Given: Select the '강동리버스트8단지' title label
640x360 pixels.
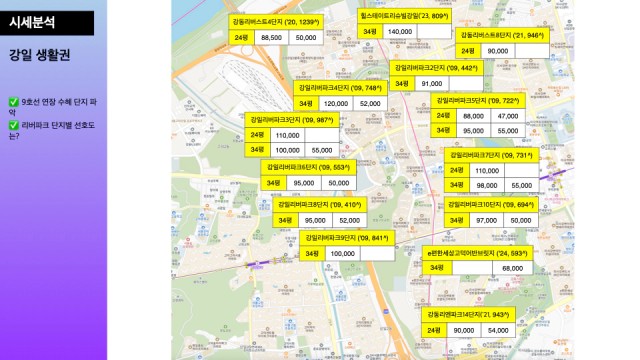Looking at the screenshot, I should (x=502, y=36).
